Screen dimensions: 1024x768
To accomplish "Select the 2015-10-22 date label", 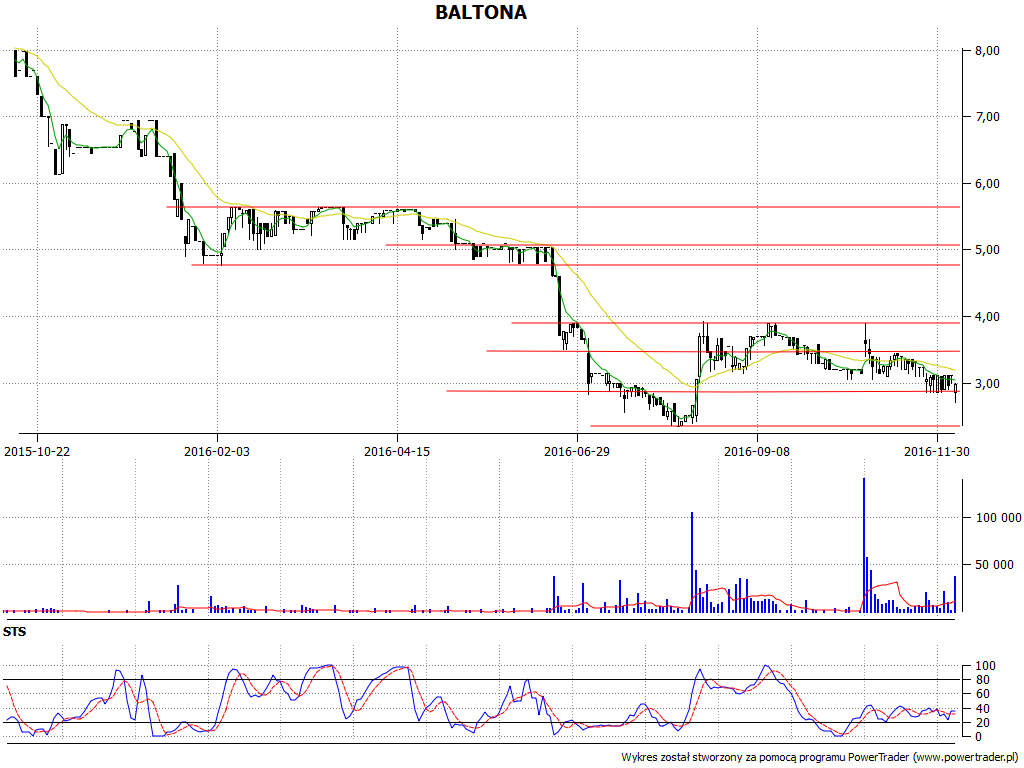I will coord(37,451).
